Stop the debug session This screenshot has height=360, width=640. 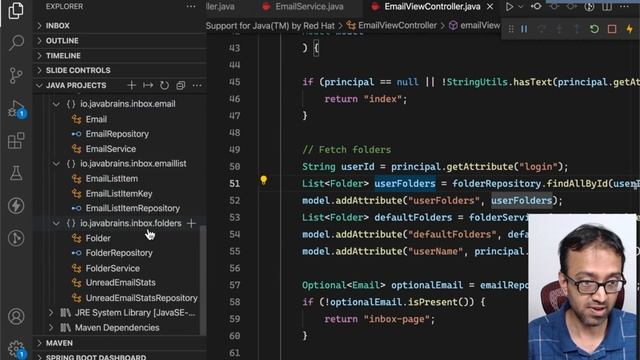pos(611,29)
